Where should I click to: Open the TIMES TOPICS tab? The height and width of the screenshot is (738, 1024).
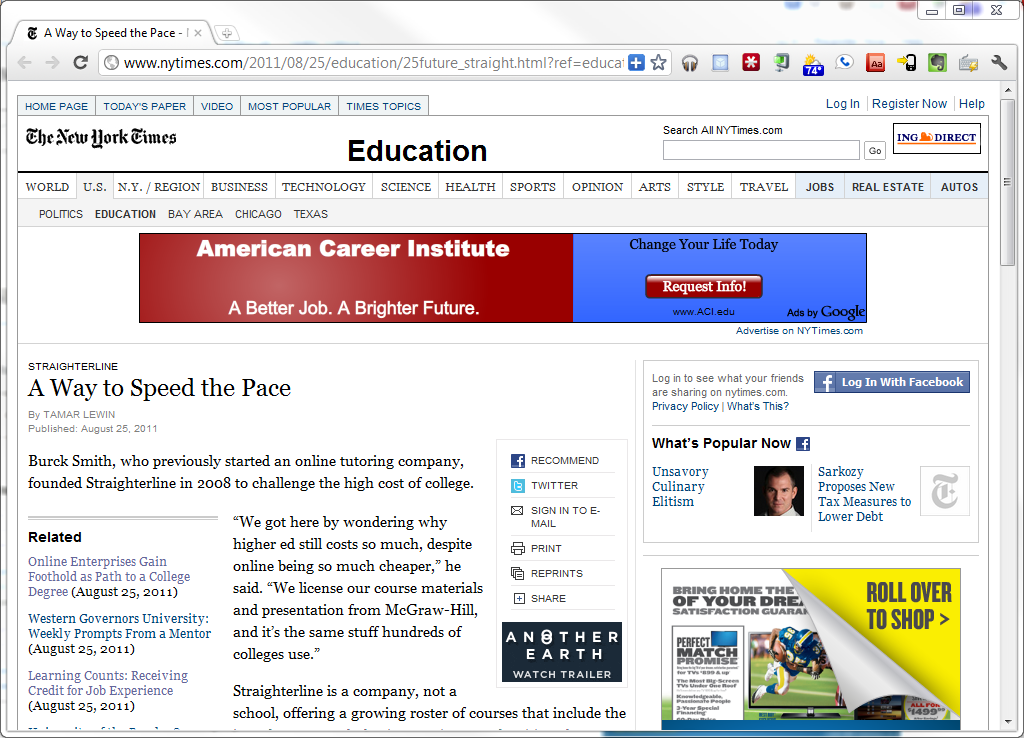[x=383, y=106]
